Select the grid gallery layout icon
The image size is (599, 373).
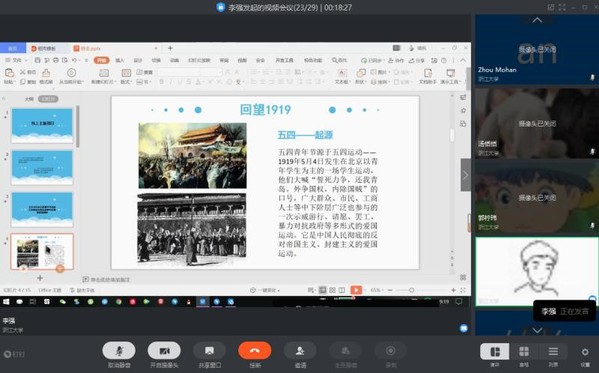(x=524, y=352)
